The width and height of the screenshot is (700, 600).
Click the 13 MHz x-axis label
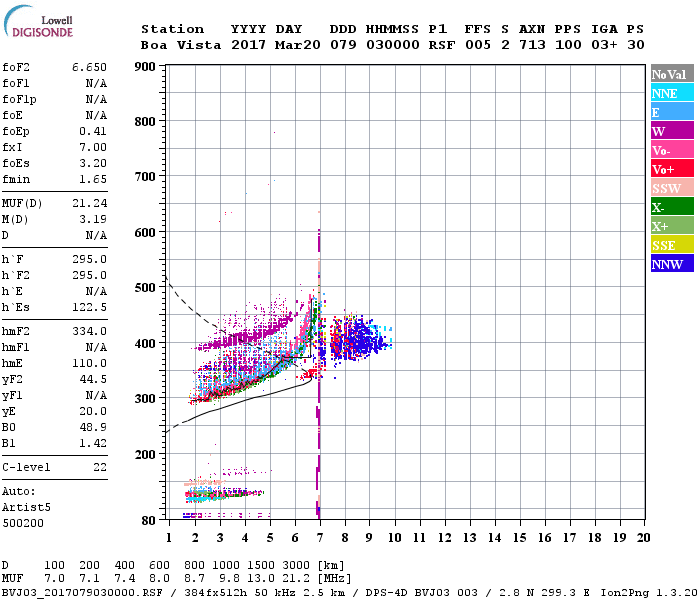pos(469,538)
